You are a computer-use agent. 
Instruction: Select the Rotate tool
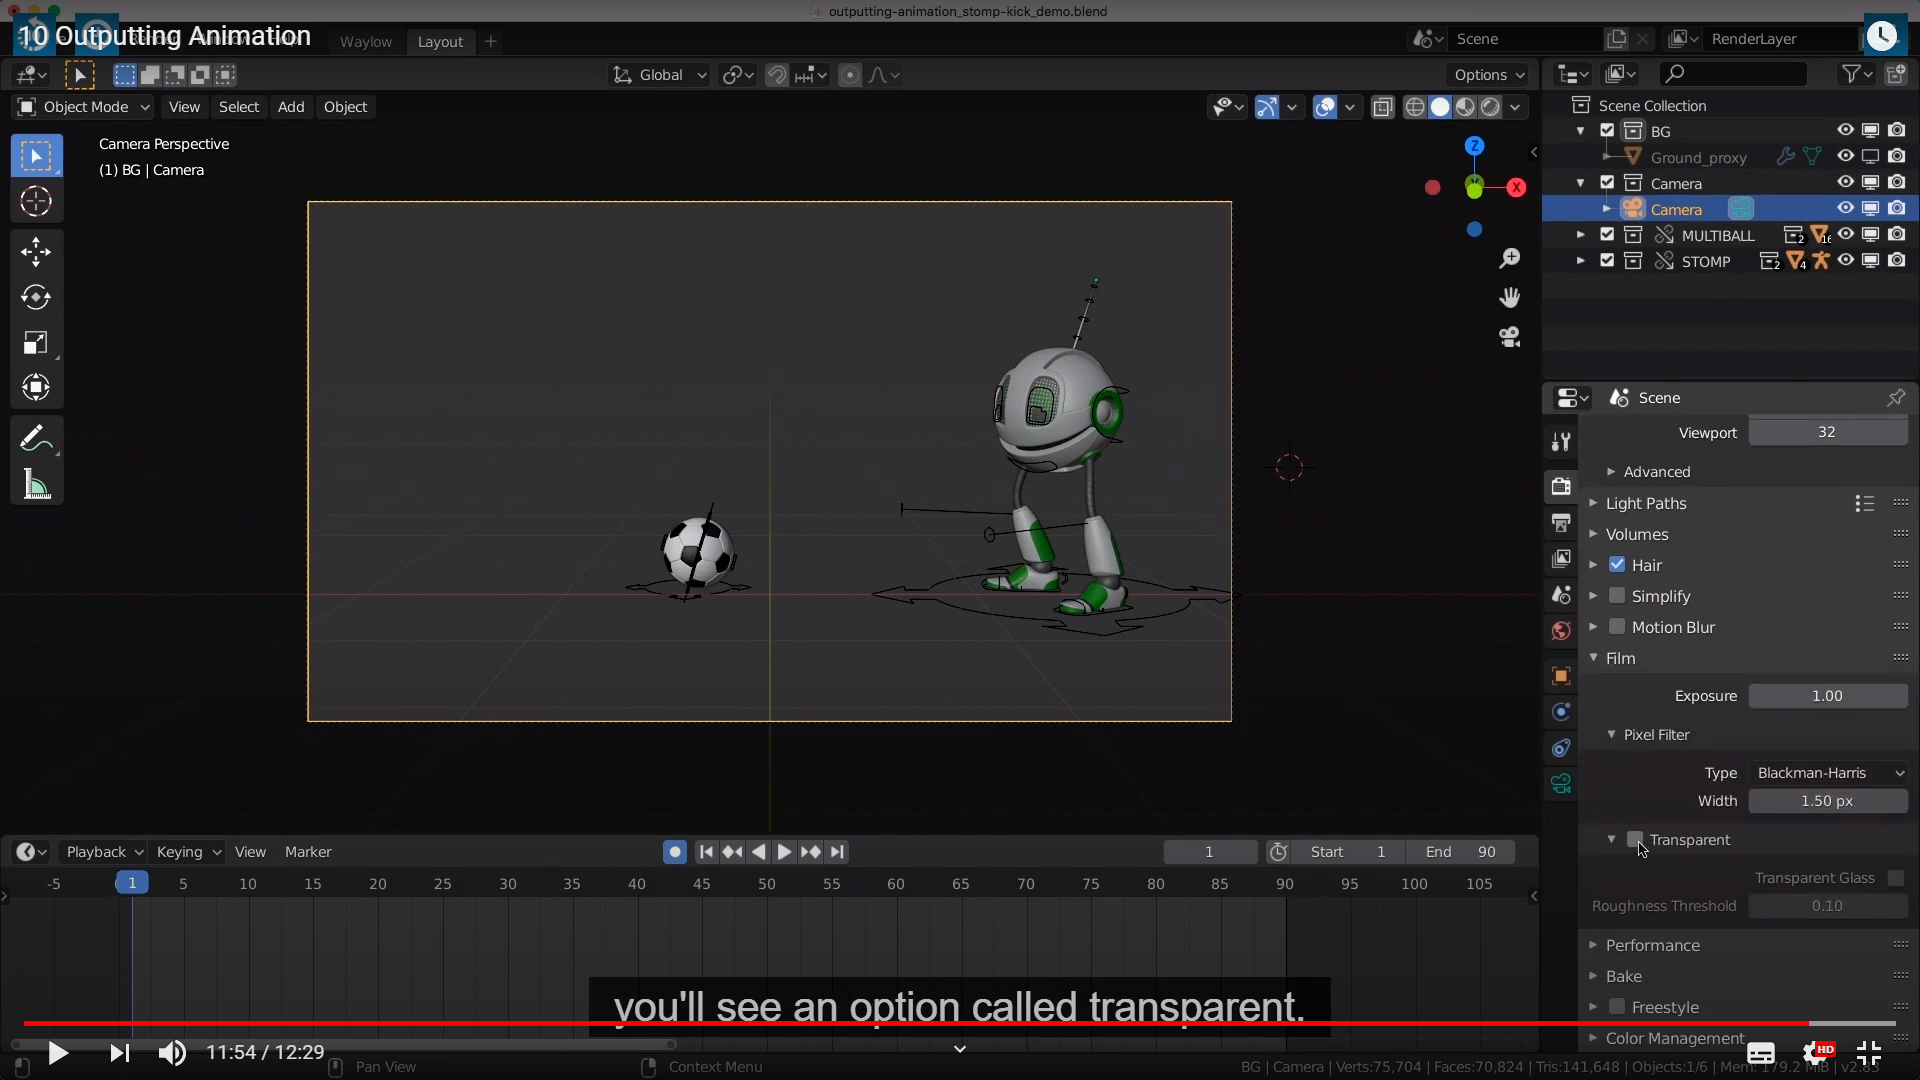(36, 297)
